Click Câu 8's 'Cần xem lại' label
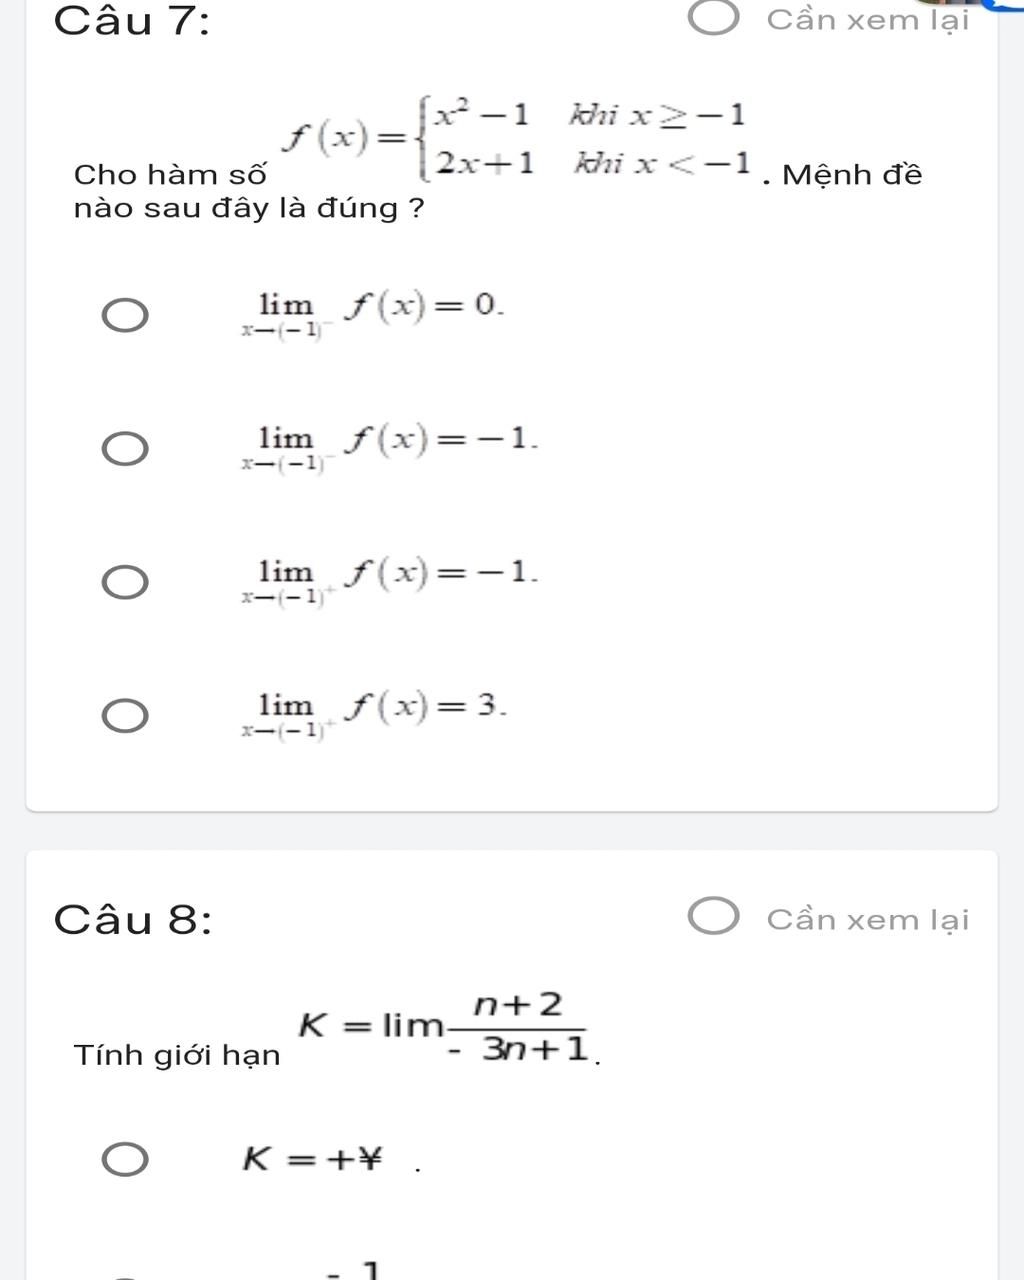This screenshot has width=1024, height=1280. (867, 919)
